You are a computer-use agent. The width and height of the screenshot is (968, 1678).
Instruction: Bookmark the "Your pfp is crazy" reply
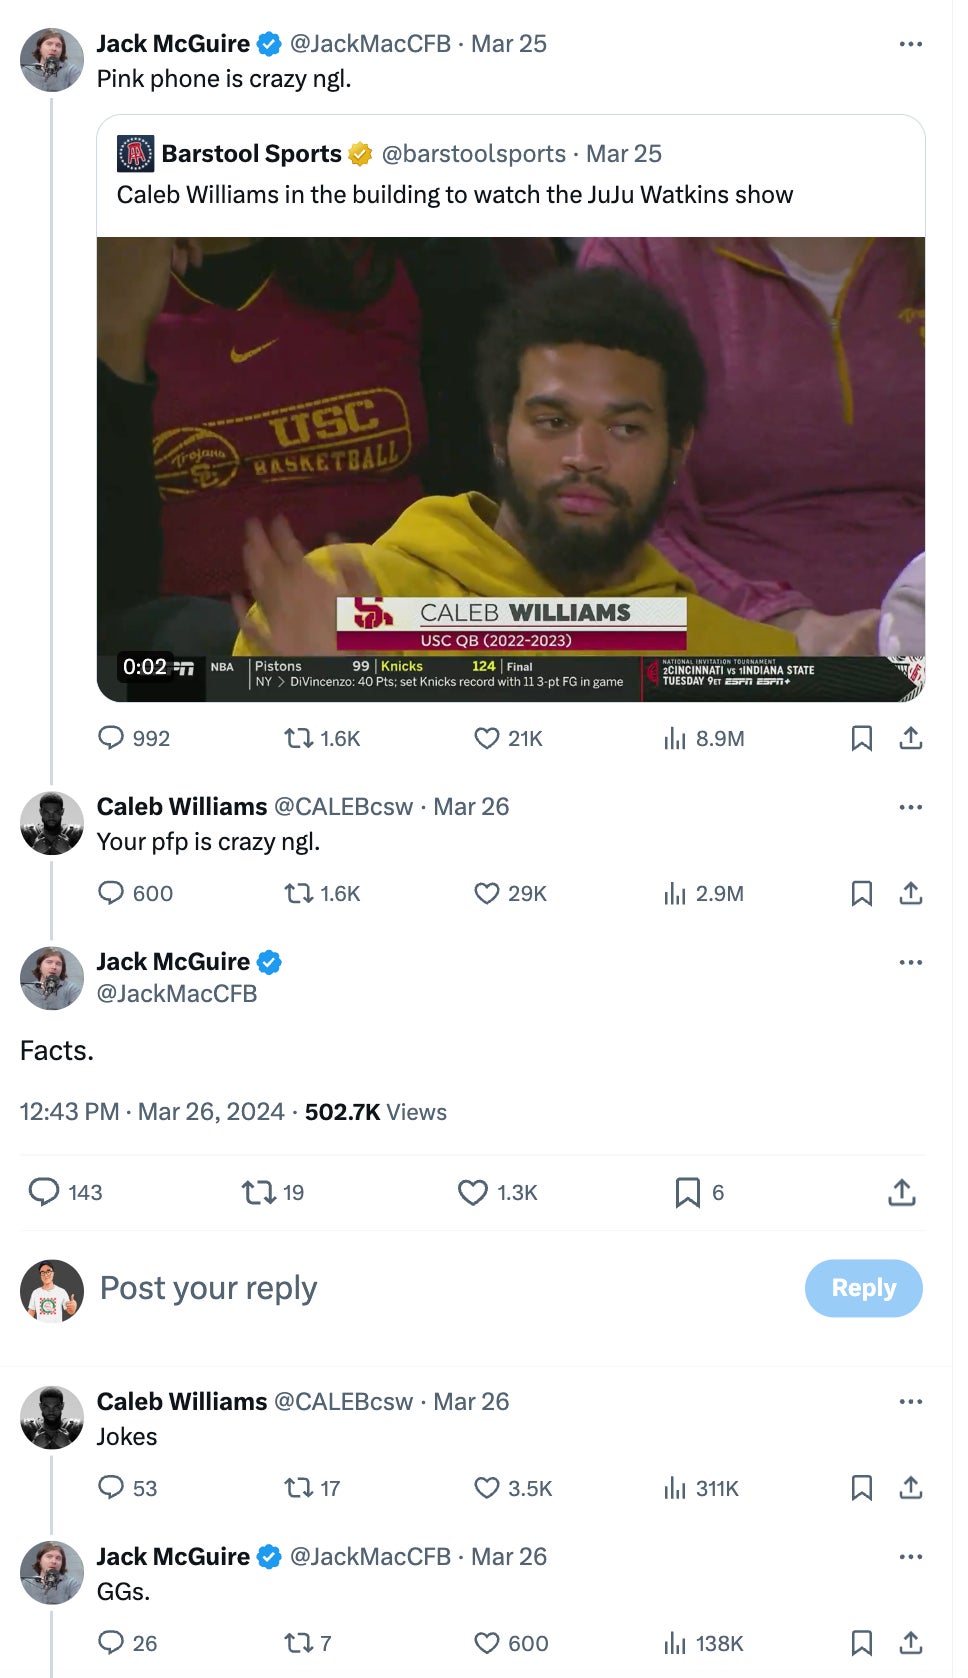[861, 893]
